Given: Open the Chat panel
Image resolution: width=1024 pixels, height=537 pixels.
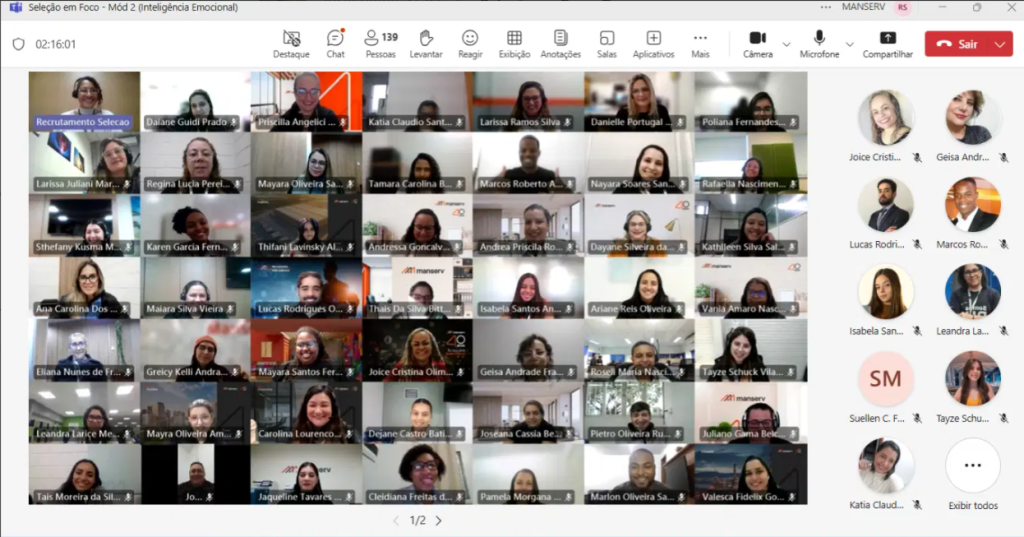Looking at the screenshot, I should pos(335,44).
